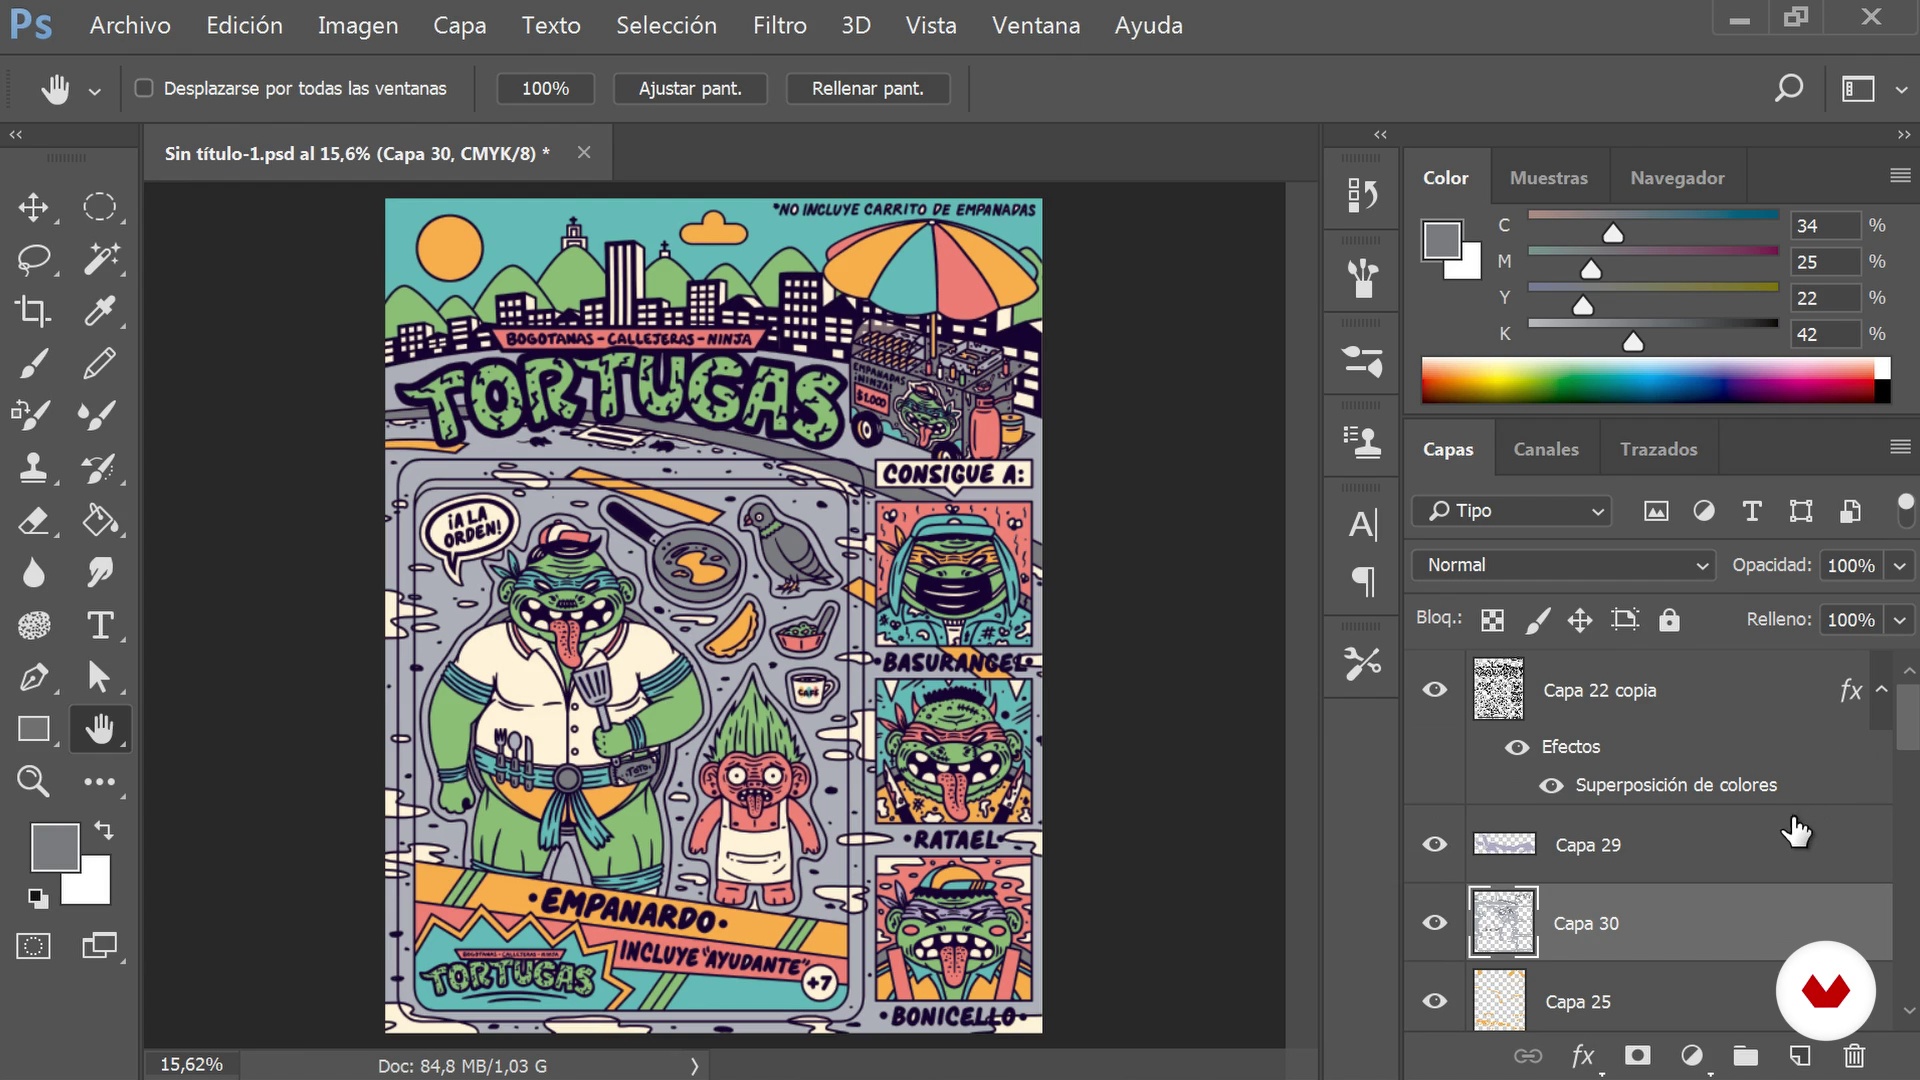Open the Tipo layer filter dropdown
This screenshot has height=1080, width=1920.
(1512, 511)
